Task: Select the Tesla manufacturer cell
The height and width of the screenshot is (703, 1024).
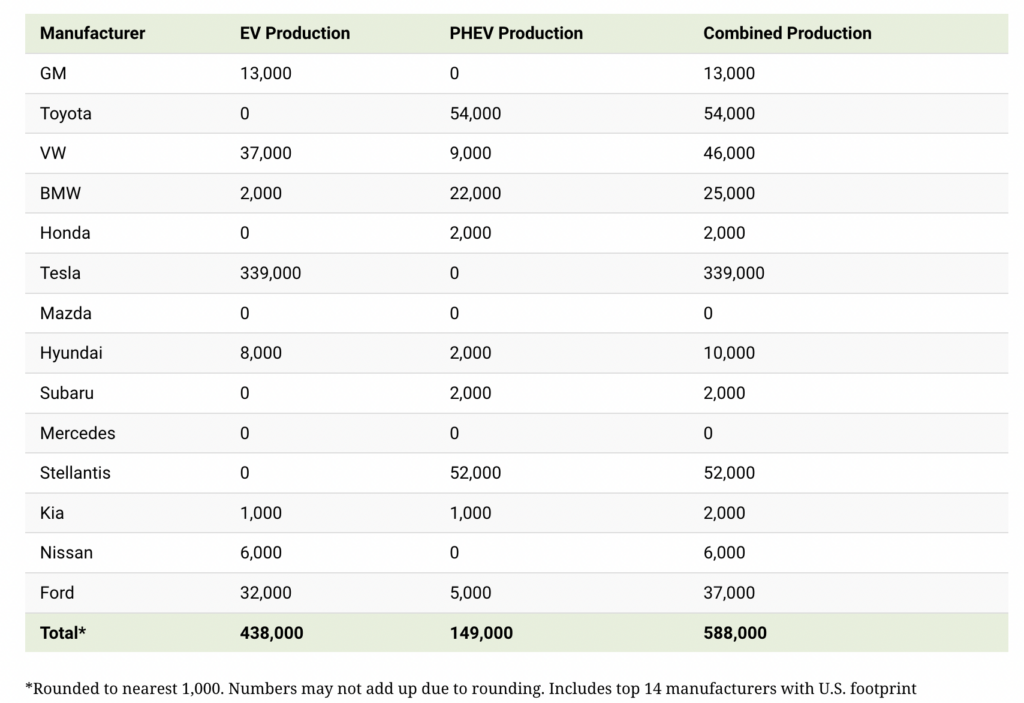Action: (60, 273)
